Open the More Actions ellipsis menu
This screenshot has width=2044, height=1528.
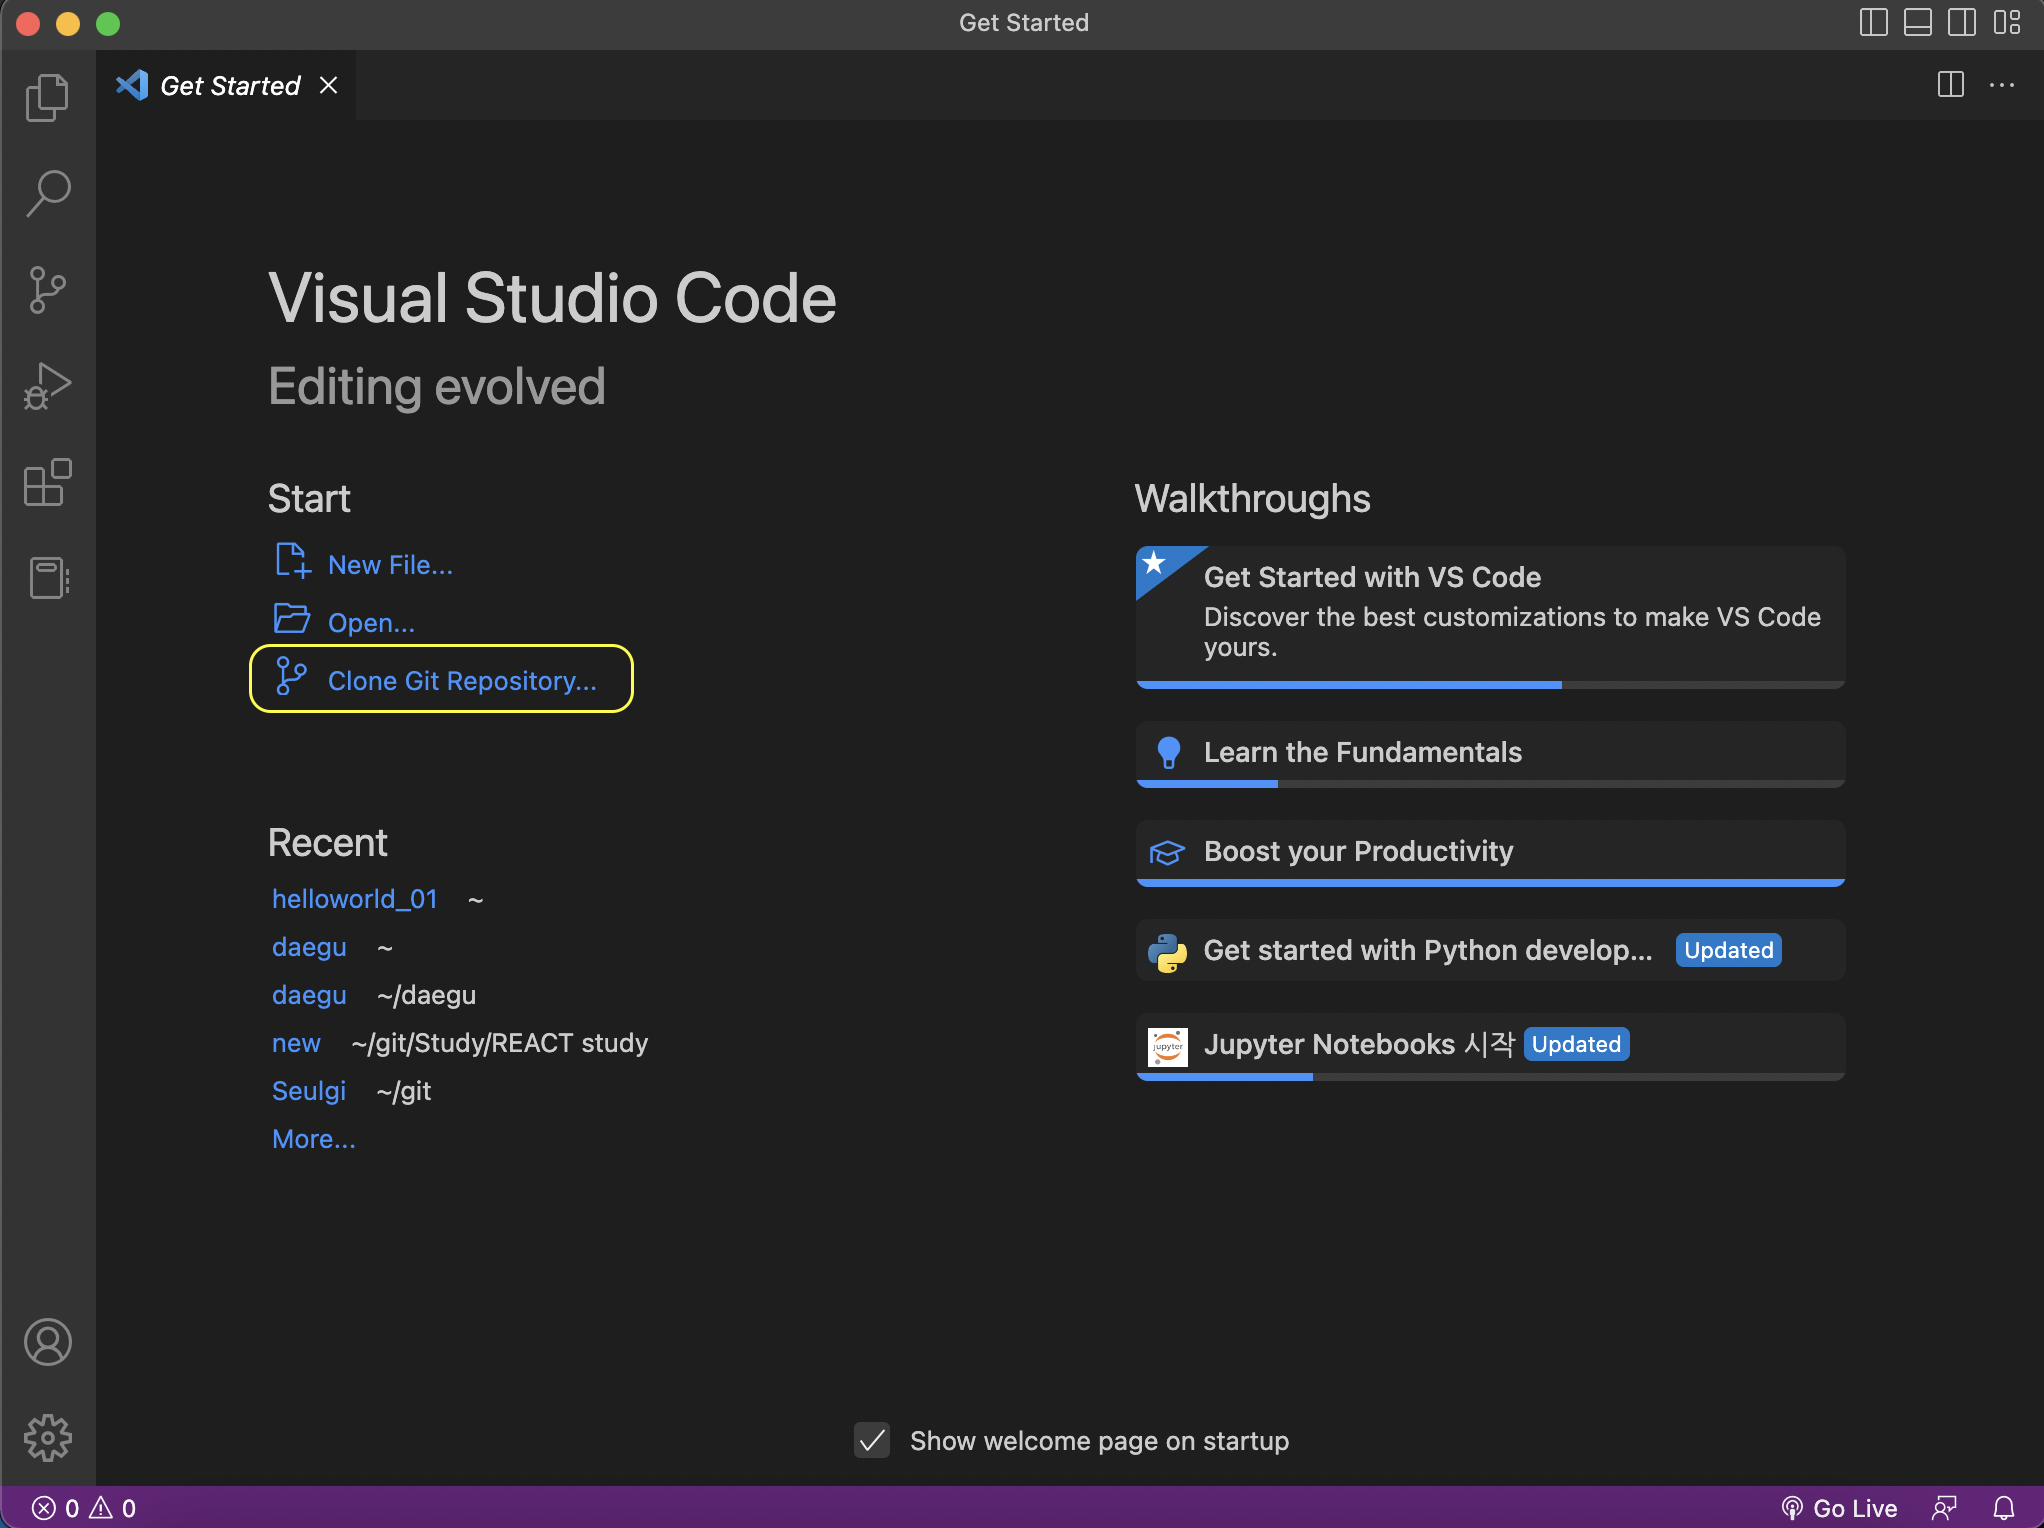[x=2002, y=85]
